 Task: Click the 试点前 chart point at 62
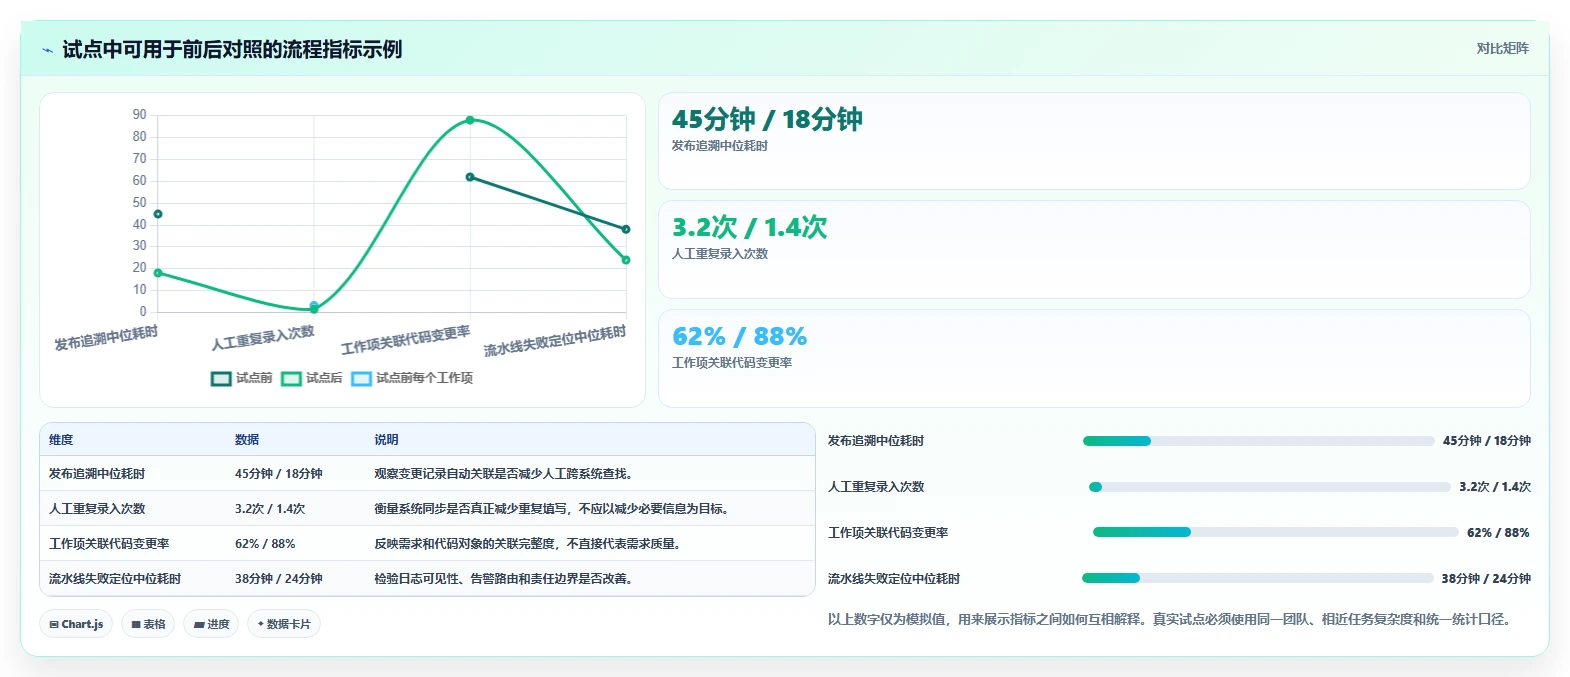pyautogui.click(x=470, y=177)
